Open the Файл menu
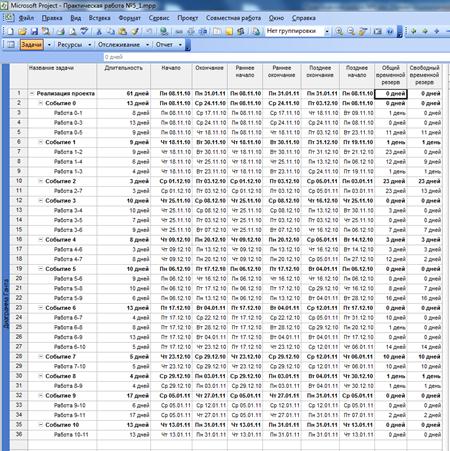 (26, 18)
